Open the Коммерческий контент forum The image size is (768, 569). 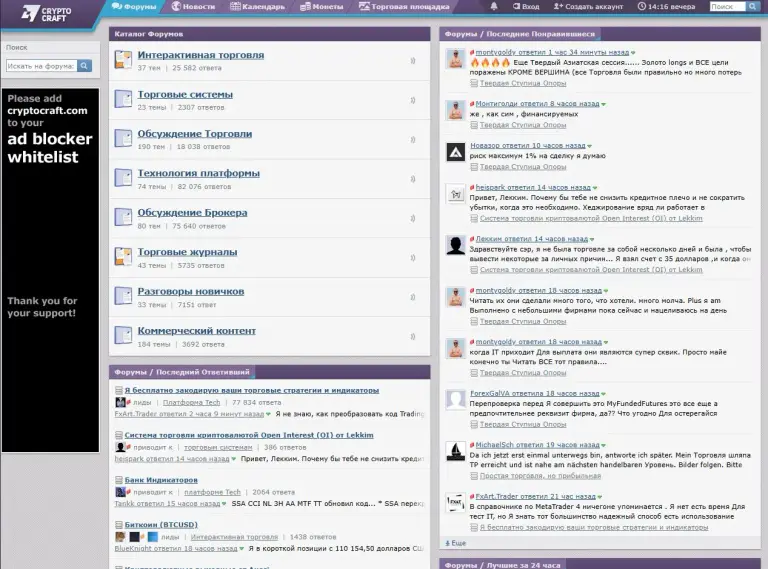(x=197, y=331)
